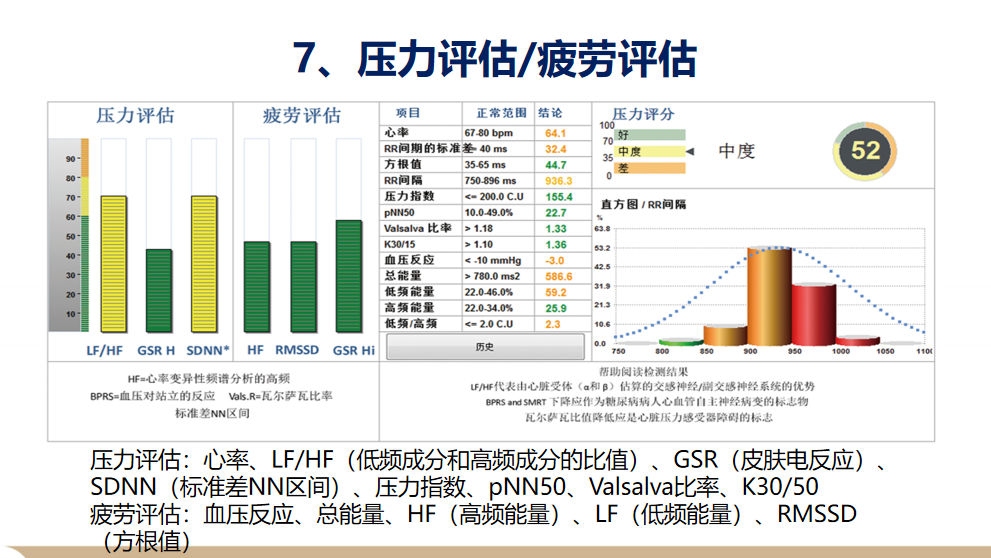Screen dimensions: 991x558
Task: Click the green GSR Hi bar
Action: 348,277
